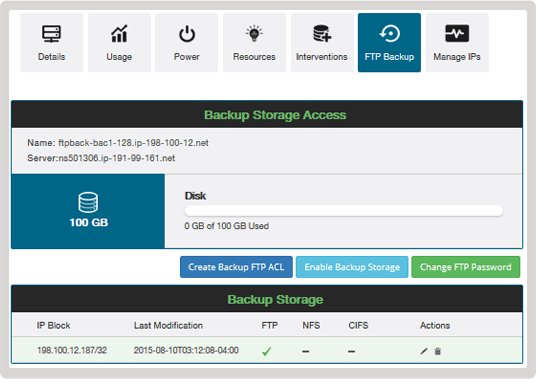Open the Manage IPs monitor icon
The image size is (536, 379).
point(457,33)
